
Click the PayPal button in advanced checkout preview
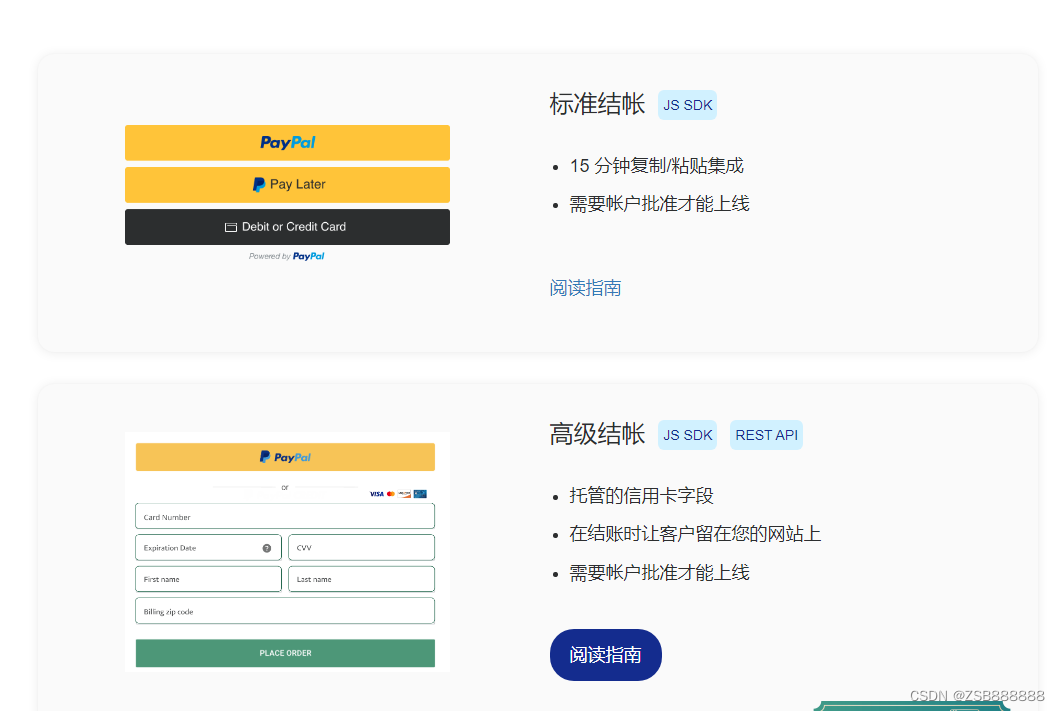pos(285,457)
